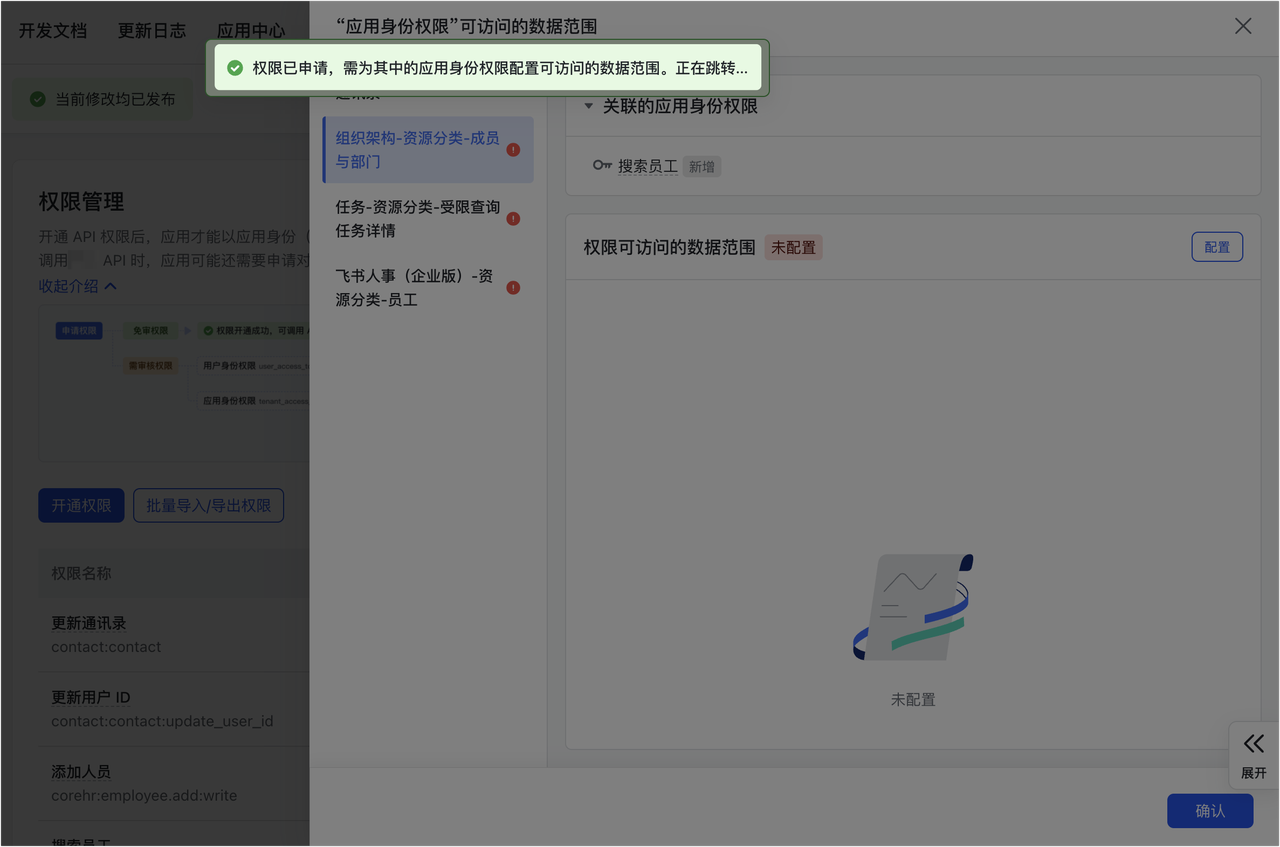Image resolution: width=1280 pixels, height=847 pixels.
Task: Select 任务-资源分类-受限查询任务详情 tab
Action: click(x=417, y=219)
